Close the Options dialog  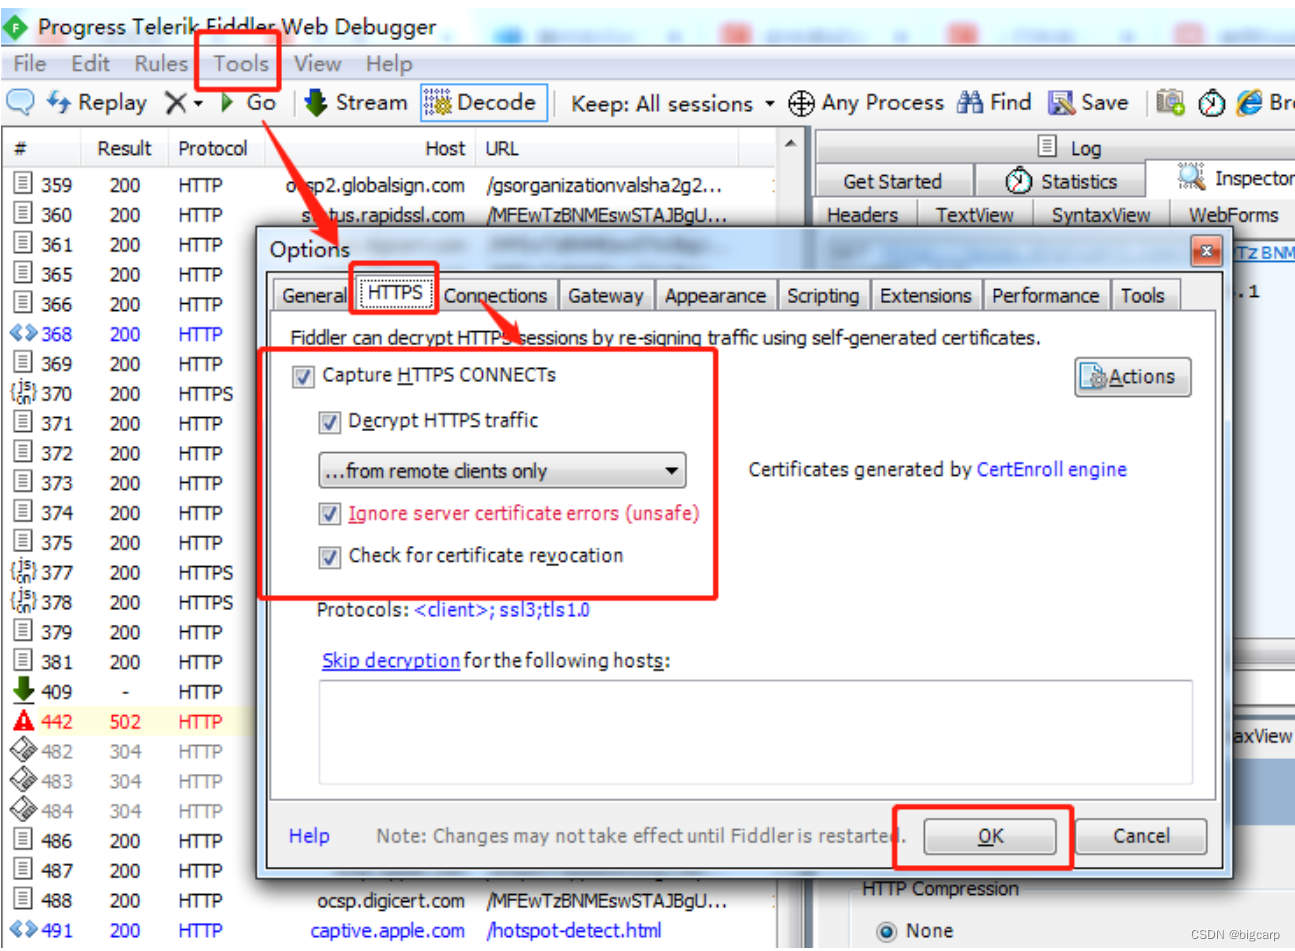tap(1206, 251)
